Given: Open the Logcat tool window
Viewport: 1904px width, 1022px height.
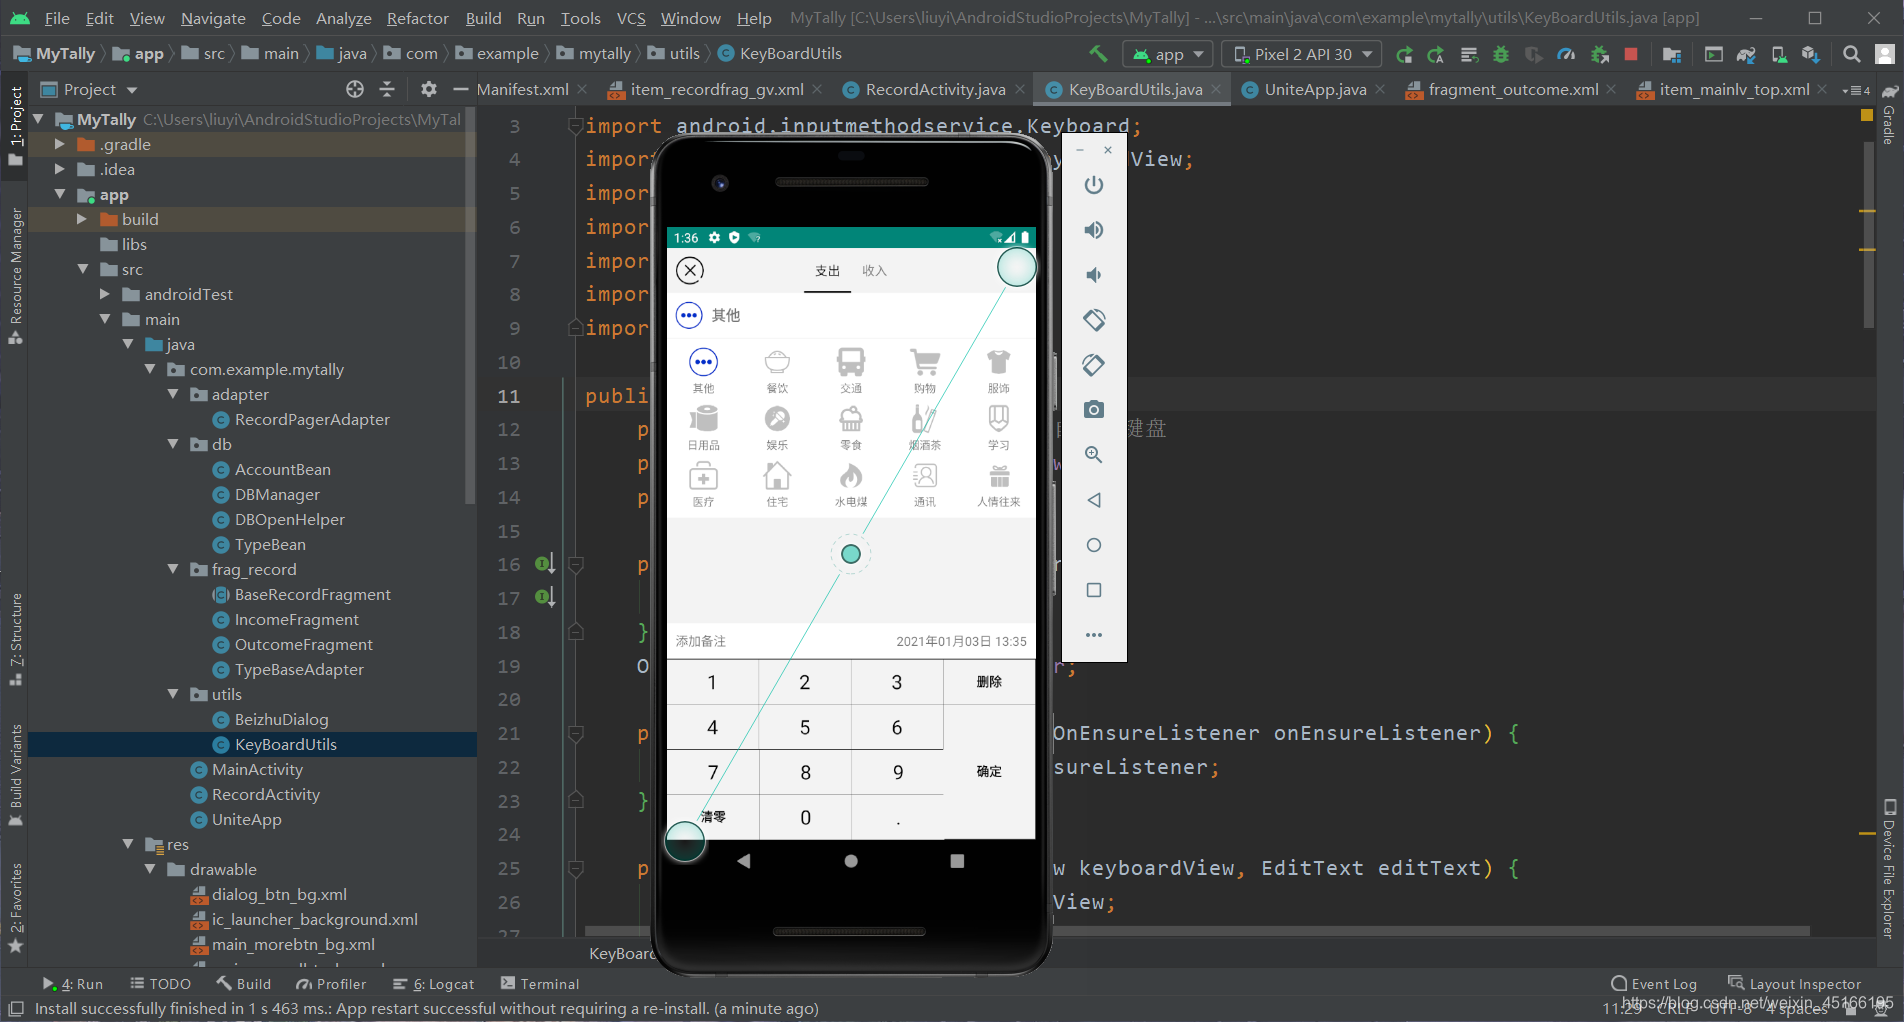Looking at the screenshot, I should pos(434,984).
